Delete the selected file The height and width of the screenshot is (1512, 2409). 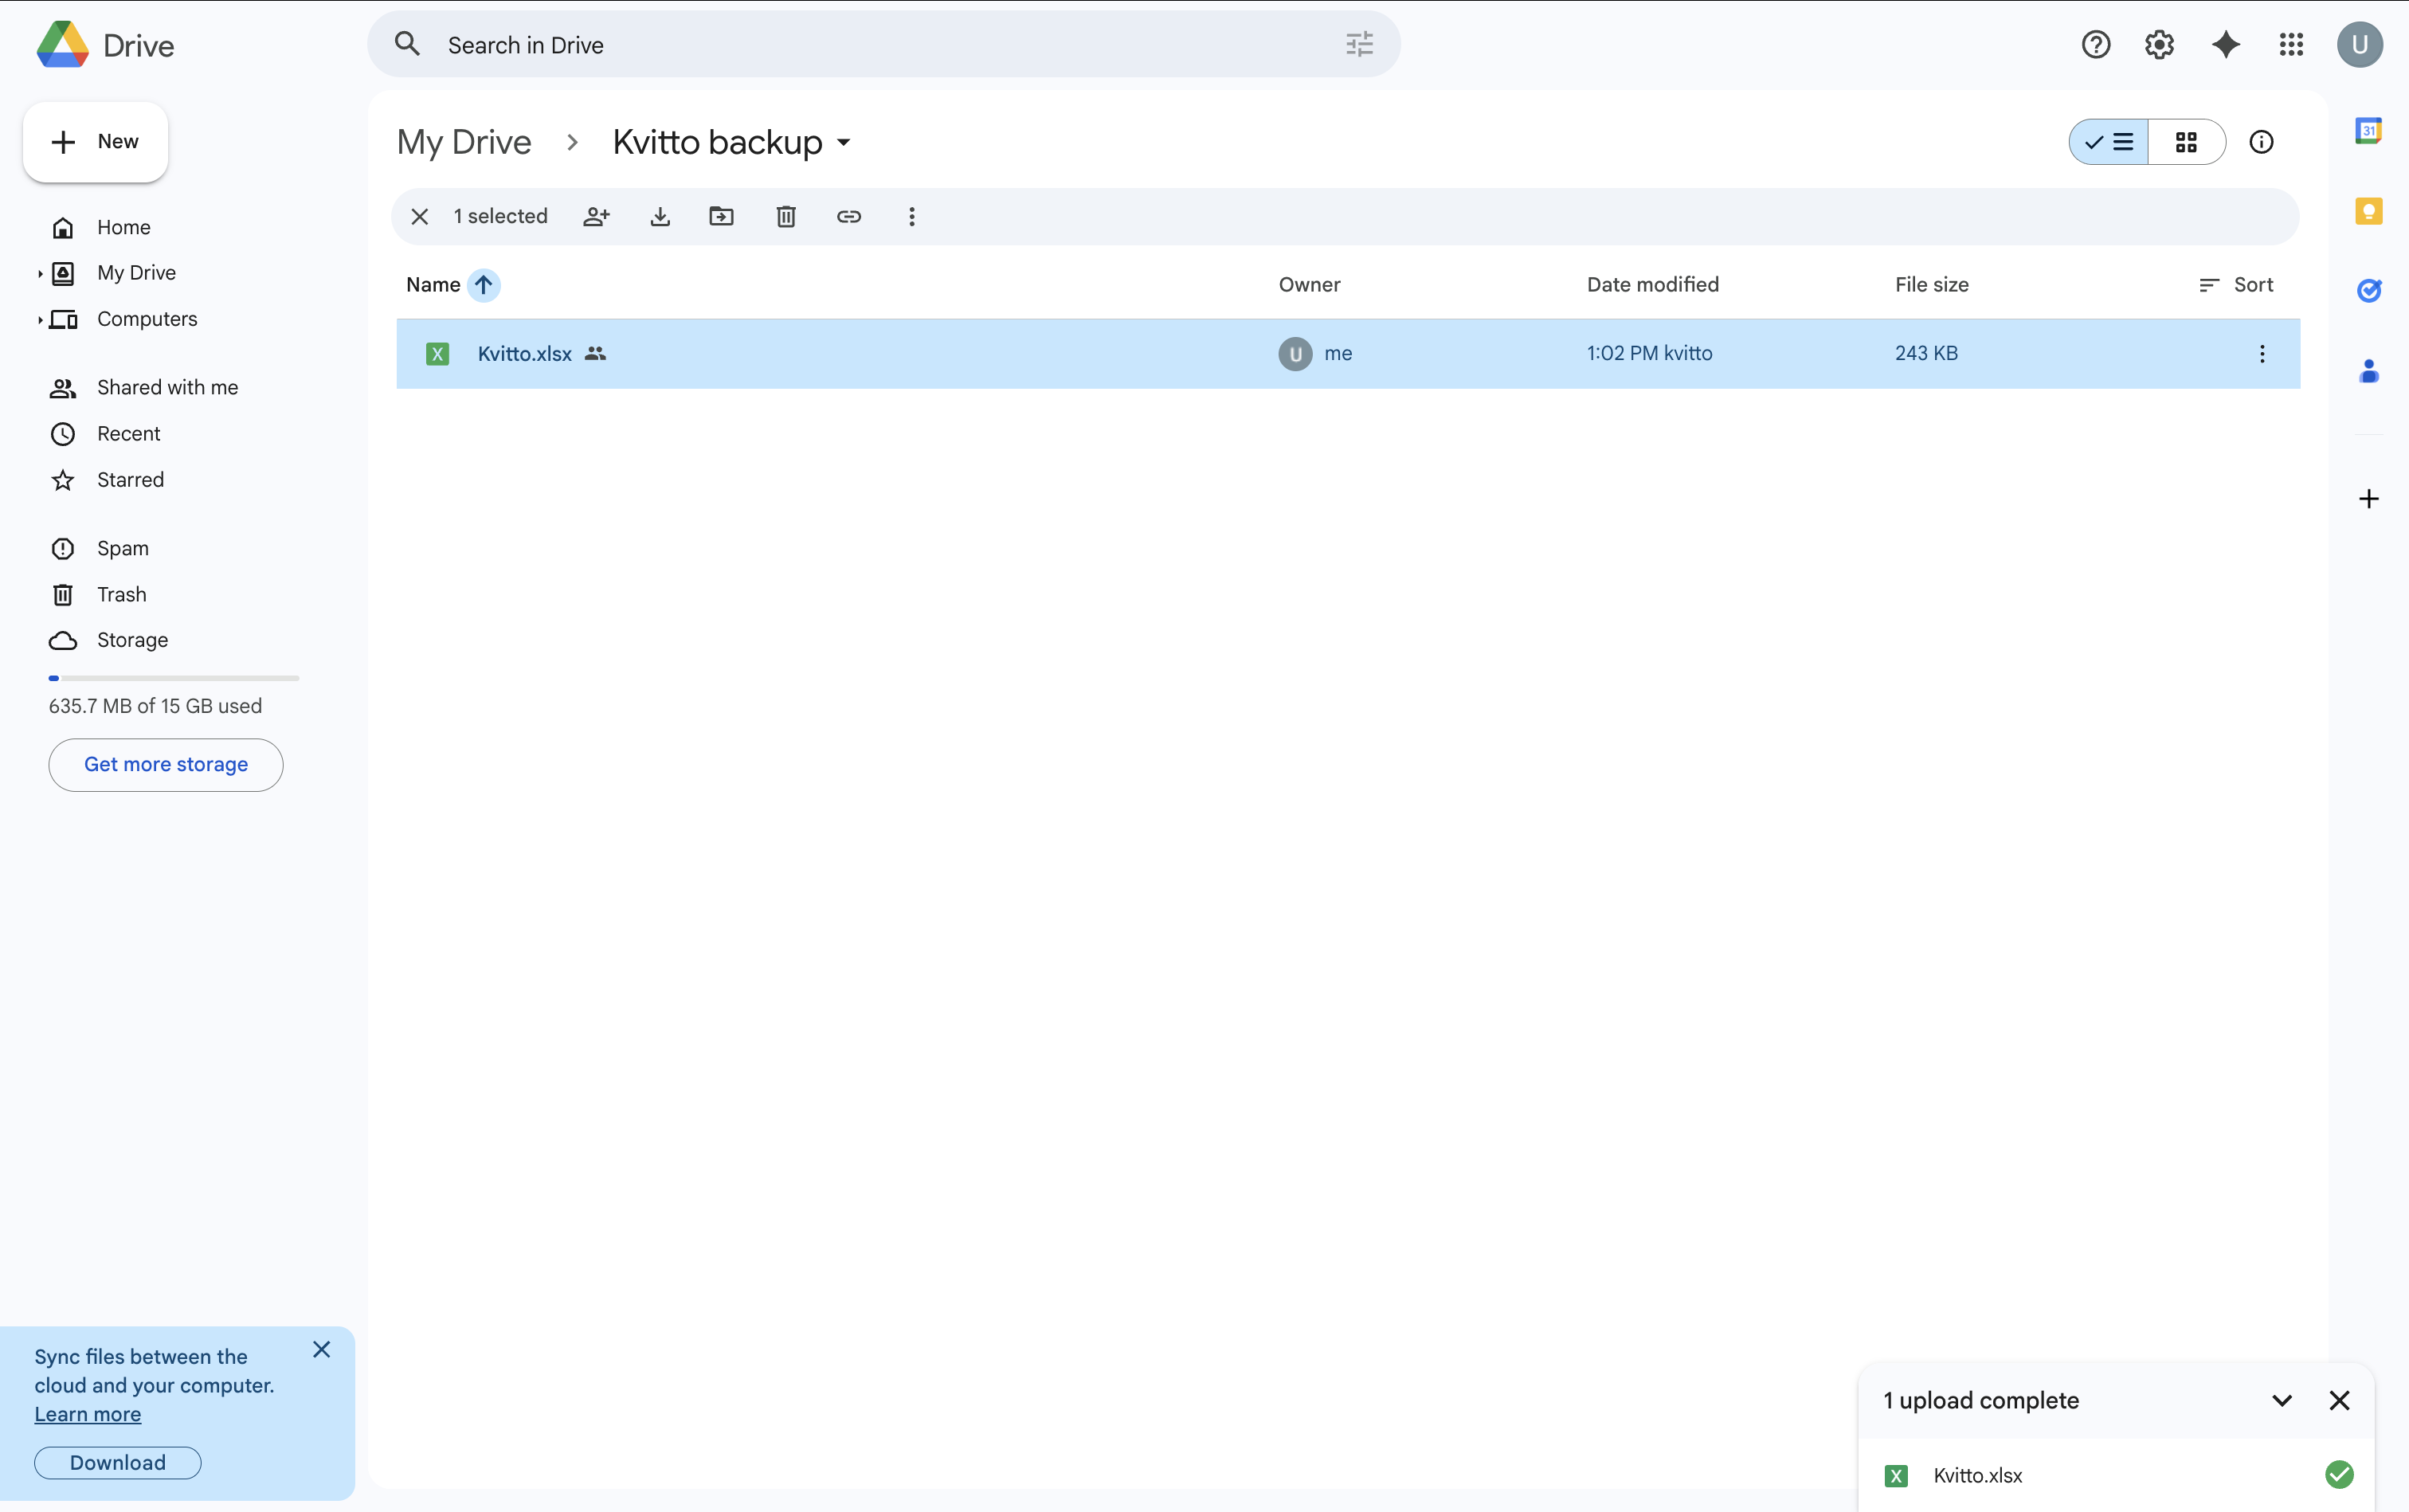click(786, 216)
